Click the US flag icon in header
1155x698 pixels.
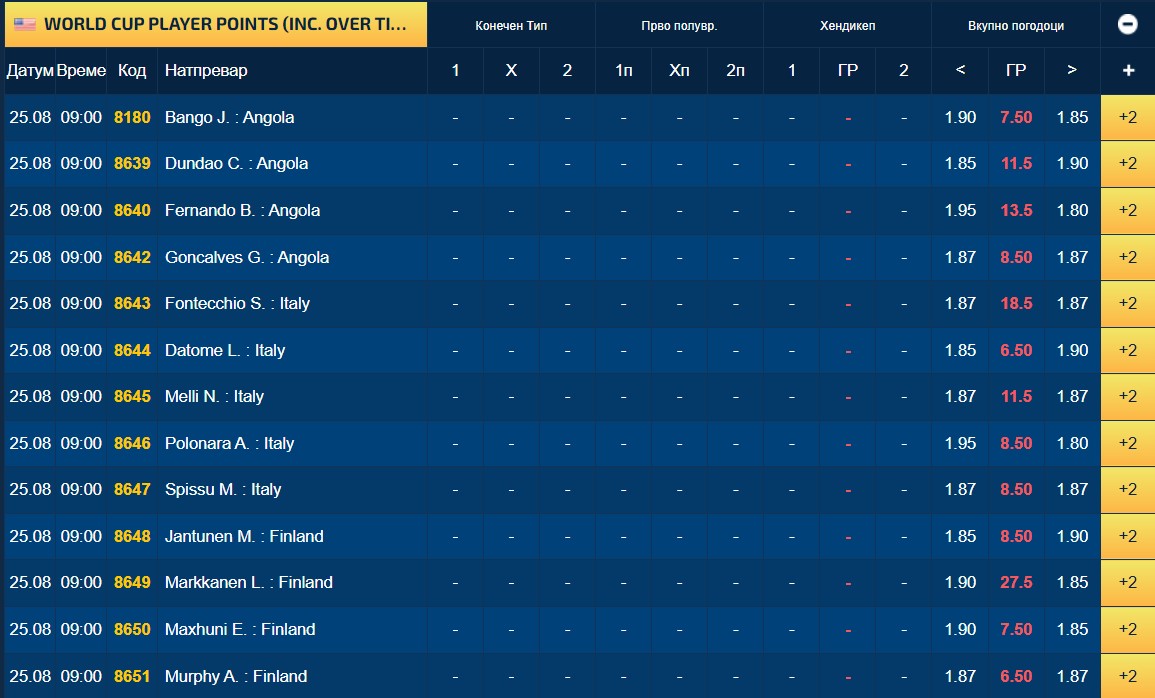[25, 24]
